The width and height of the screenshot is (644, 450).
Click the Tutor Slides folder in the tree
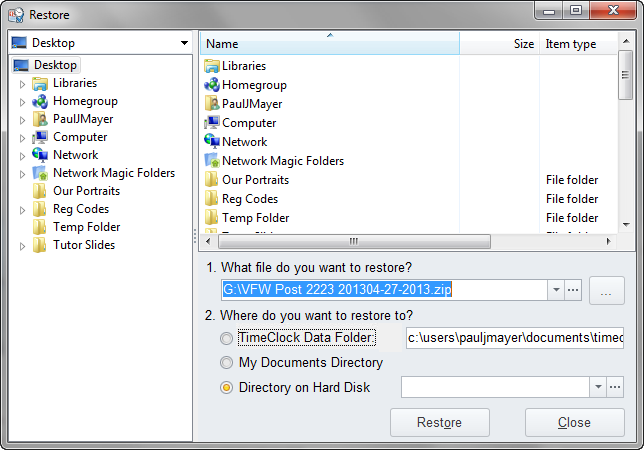tap(84, 245)
